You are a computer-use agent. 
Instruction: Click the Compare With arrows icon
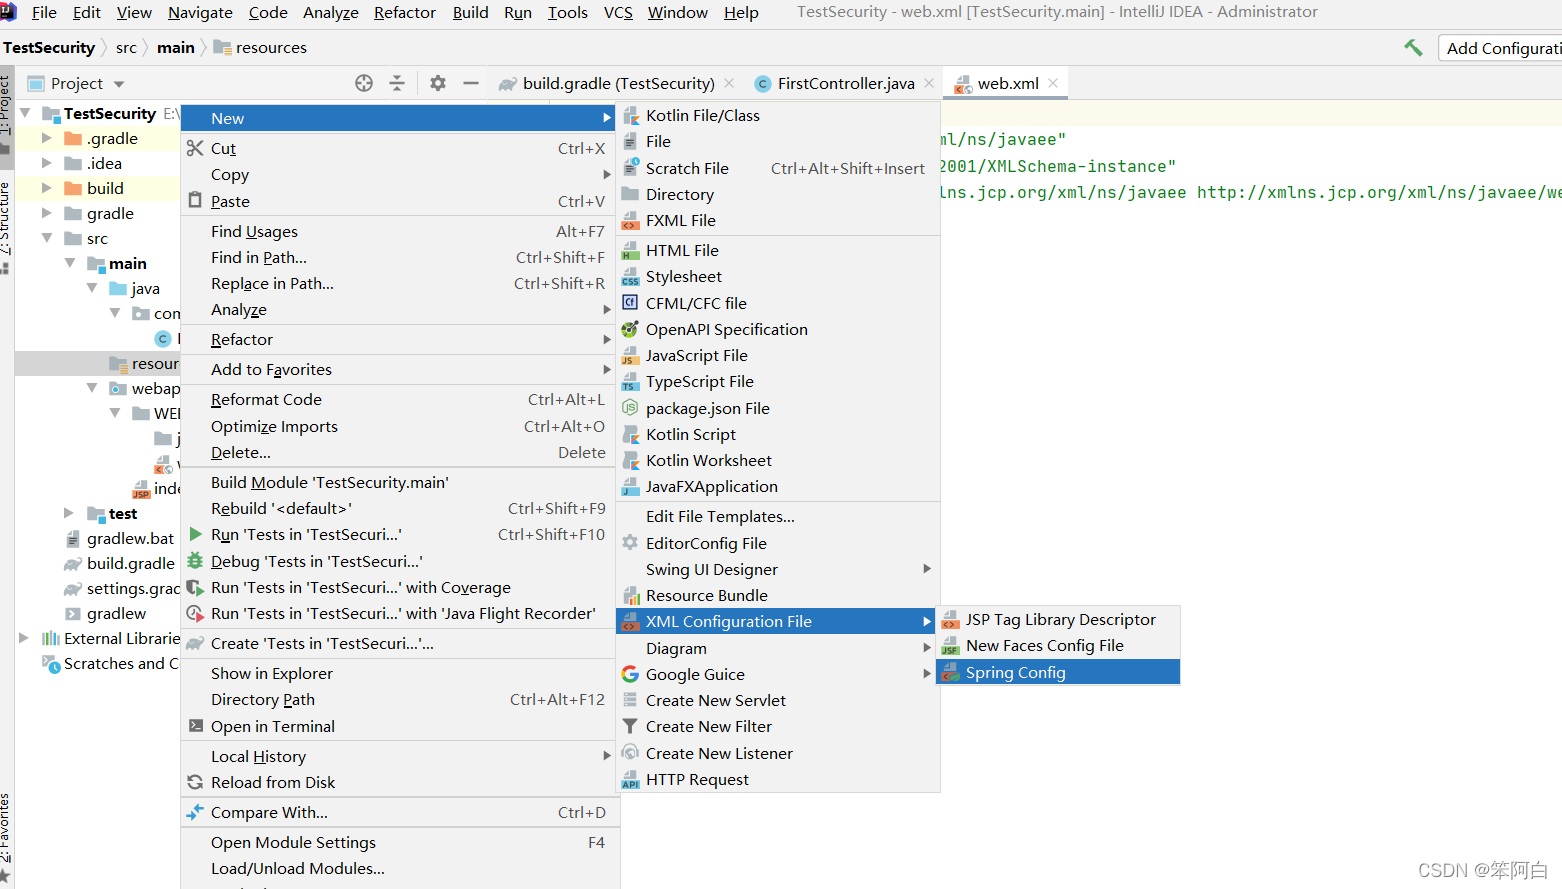click(195, 812)
